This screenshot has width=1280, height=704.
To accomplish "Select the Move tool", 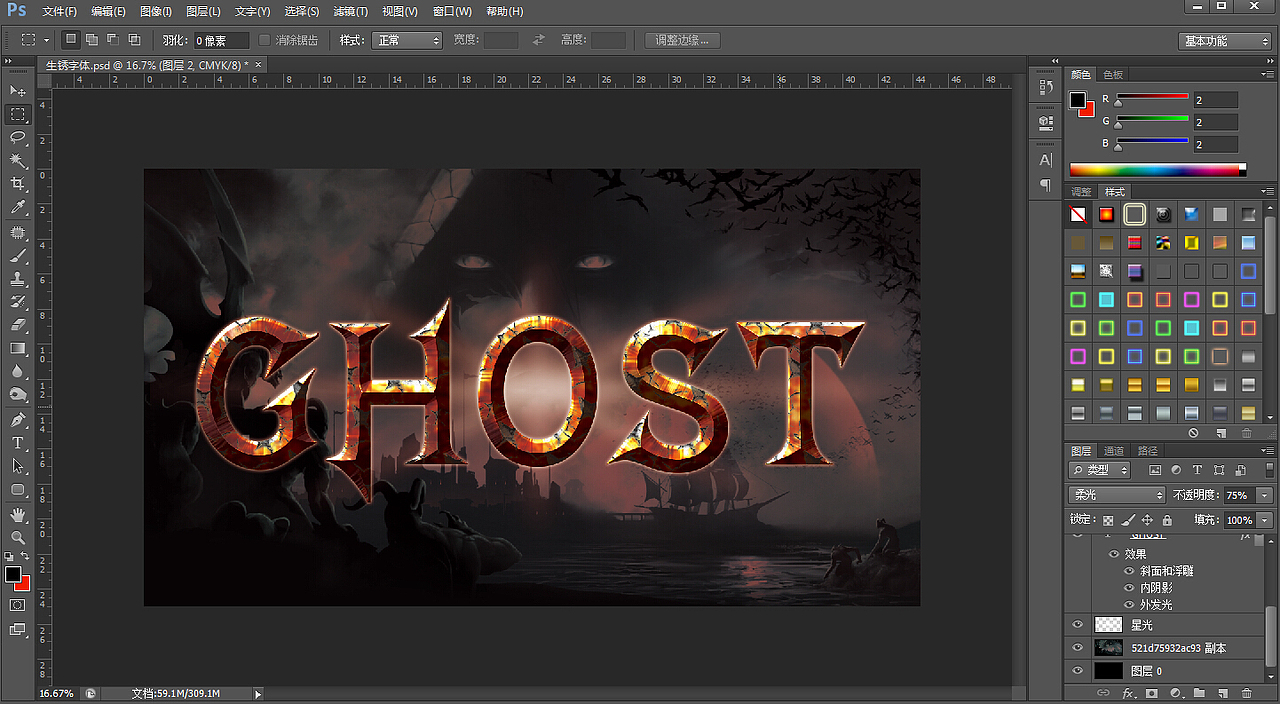I will pos(18,91).
